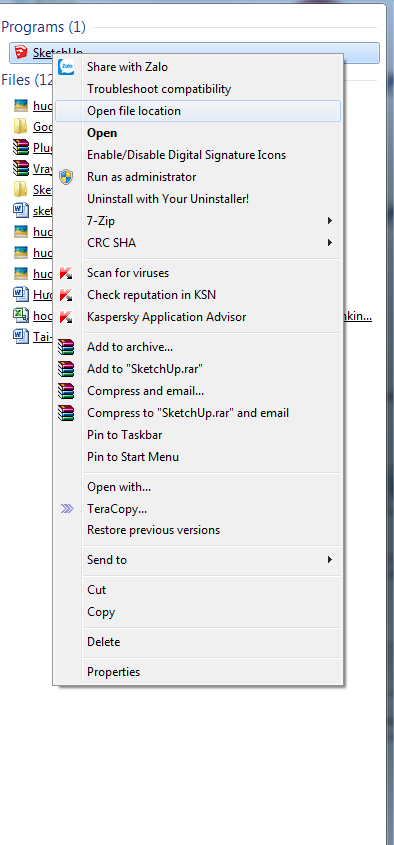Click the Kaspersky icon for Scan for viruses

[x=66, y=273]
